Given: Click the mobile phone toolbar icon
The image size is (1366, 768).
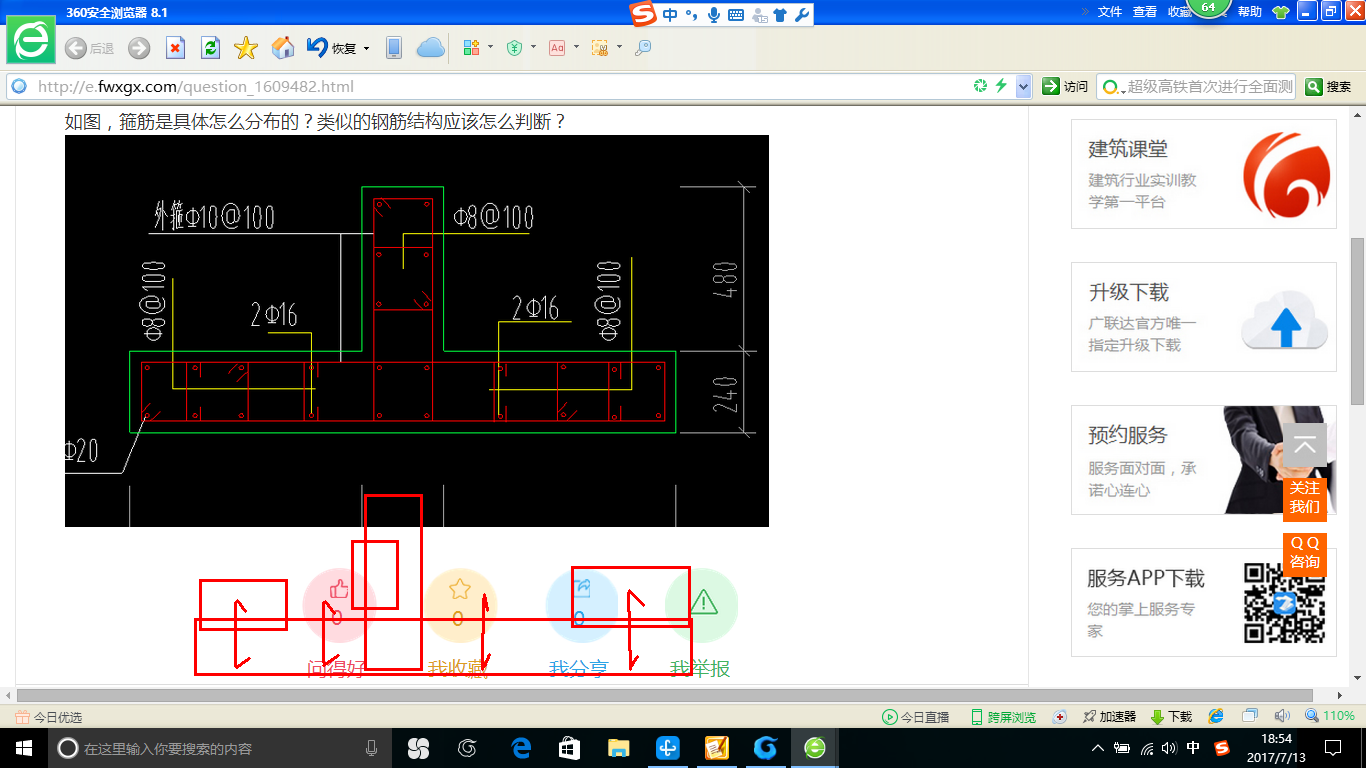Looking at the screenshot, I should click(x=394, y=48).
